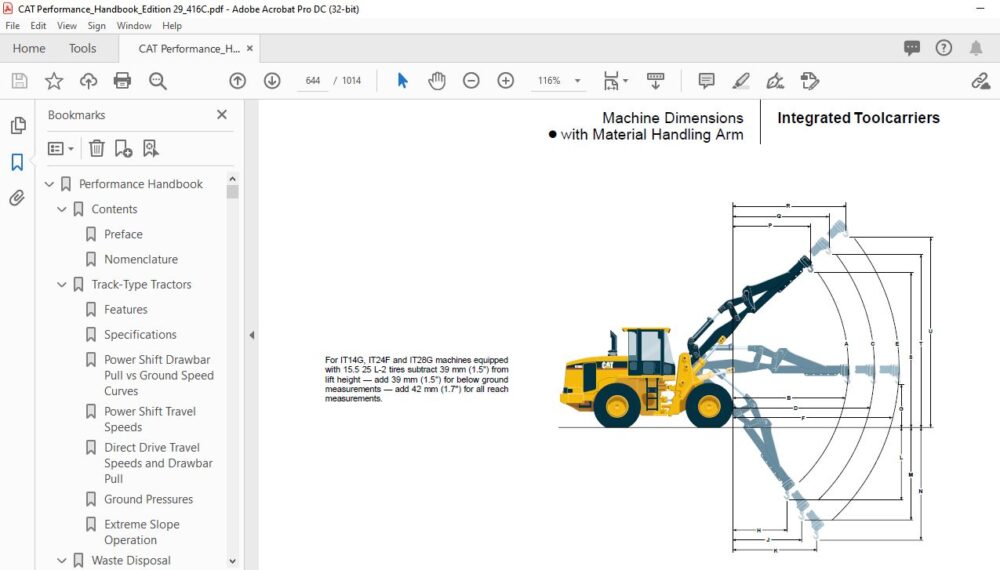Go to next page arrow

272,80
